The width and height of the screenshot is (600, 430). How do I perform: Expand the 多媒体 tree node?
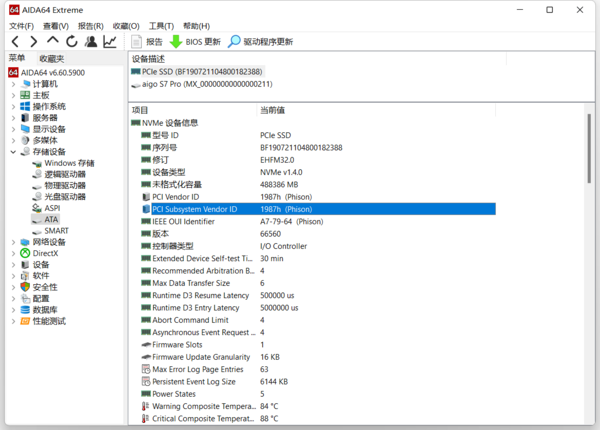point(13,140)
